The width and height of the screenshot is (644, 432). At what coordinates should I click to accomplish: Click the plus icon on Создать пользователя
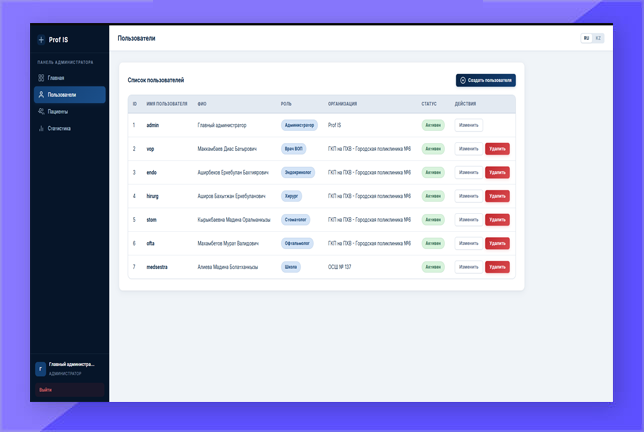463,80
